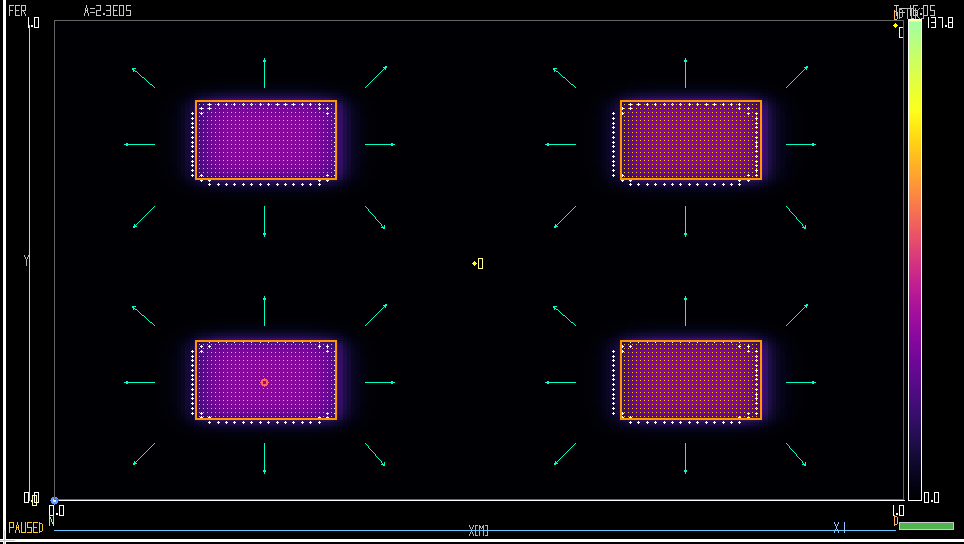Click the Y vertical axis label
Screen dimensions: 964x544
[26, 261]
